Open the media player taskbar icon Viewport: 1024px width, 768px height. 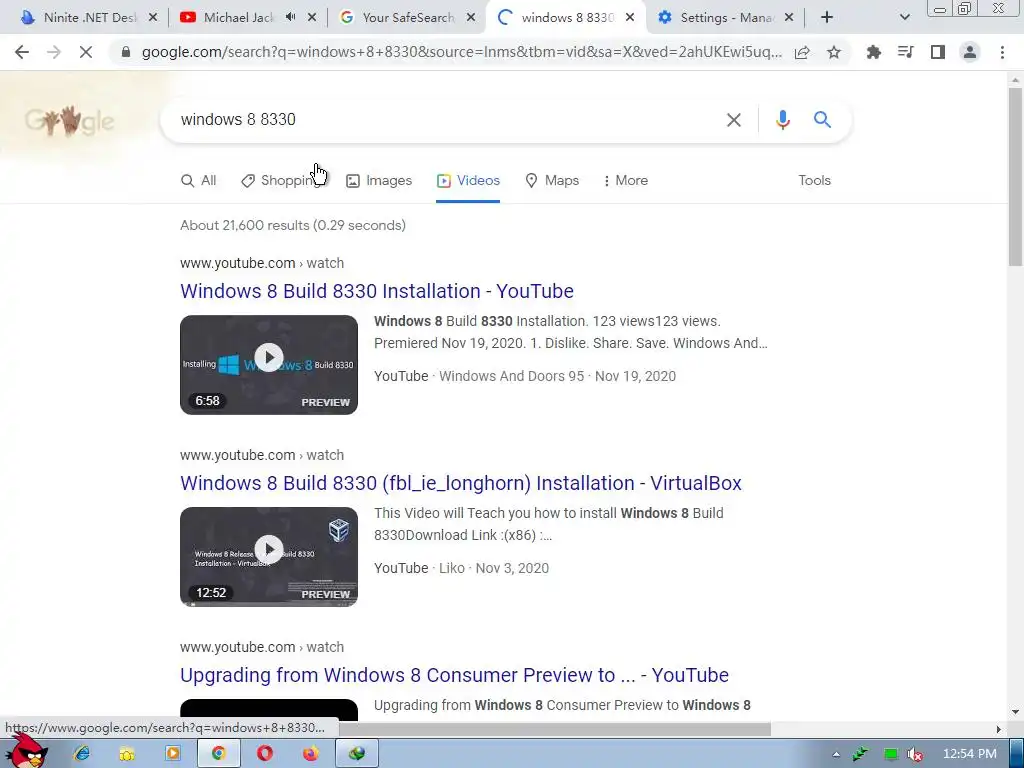pyautogui.click(x=172, y=754)
